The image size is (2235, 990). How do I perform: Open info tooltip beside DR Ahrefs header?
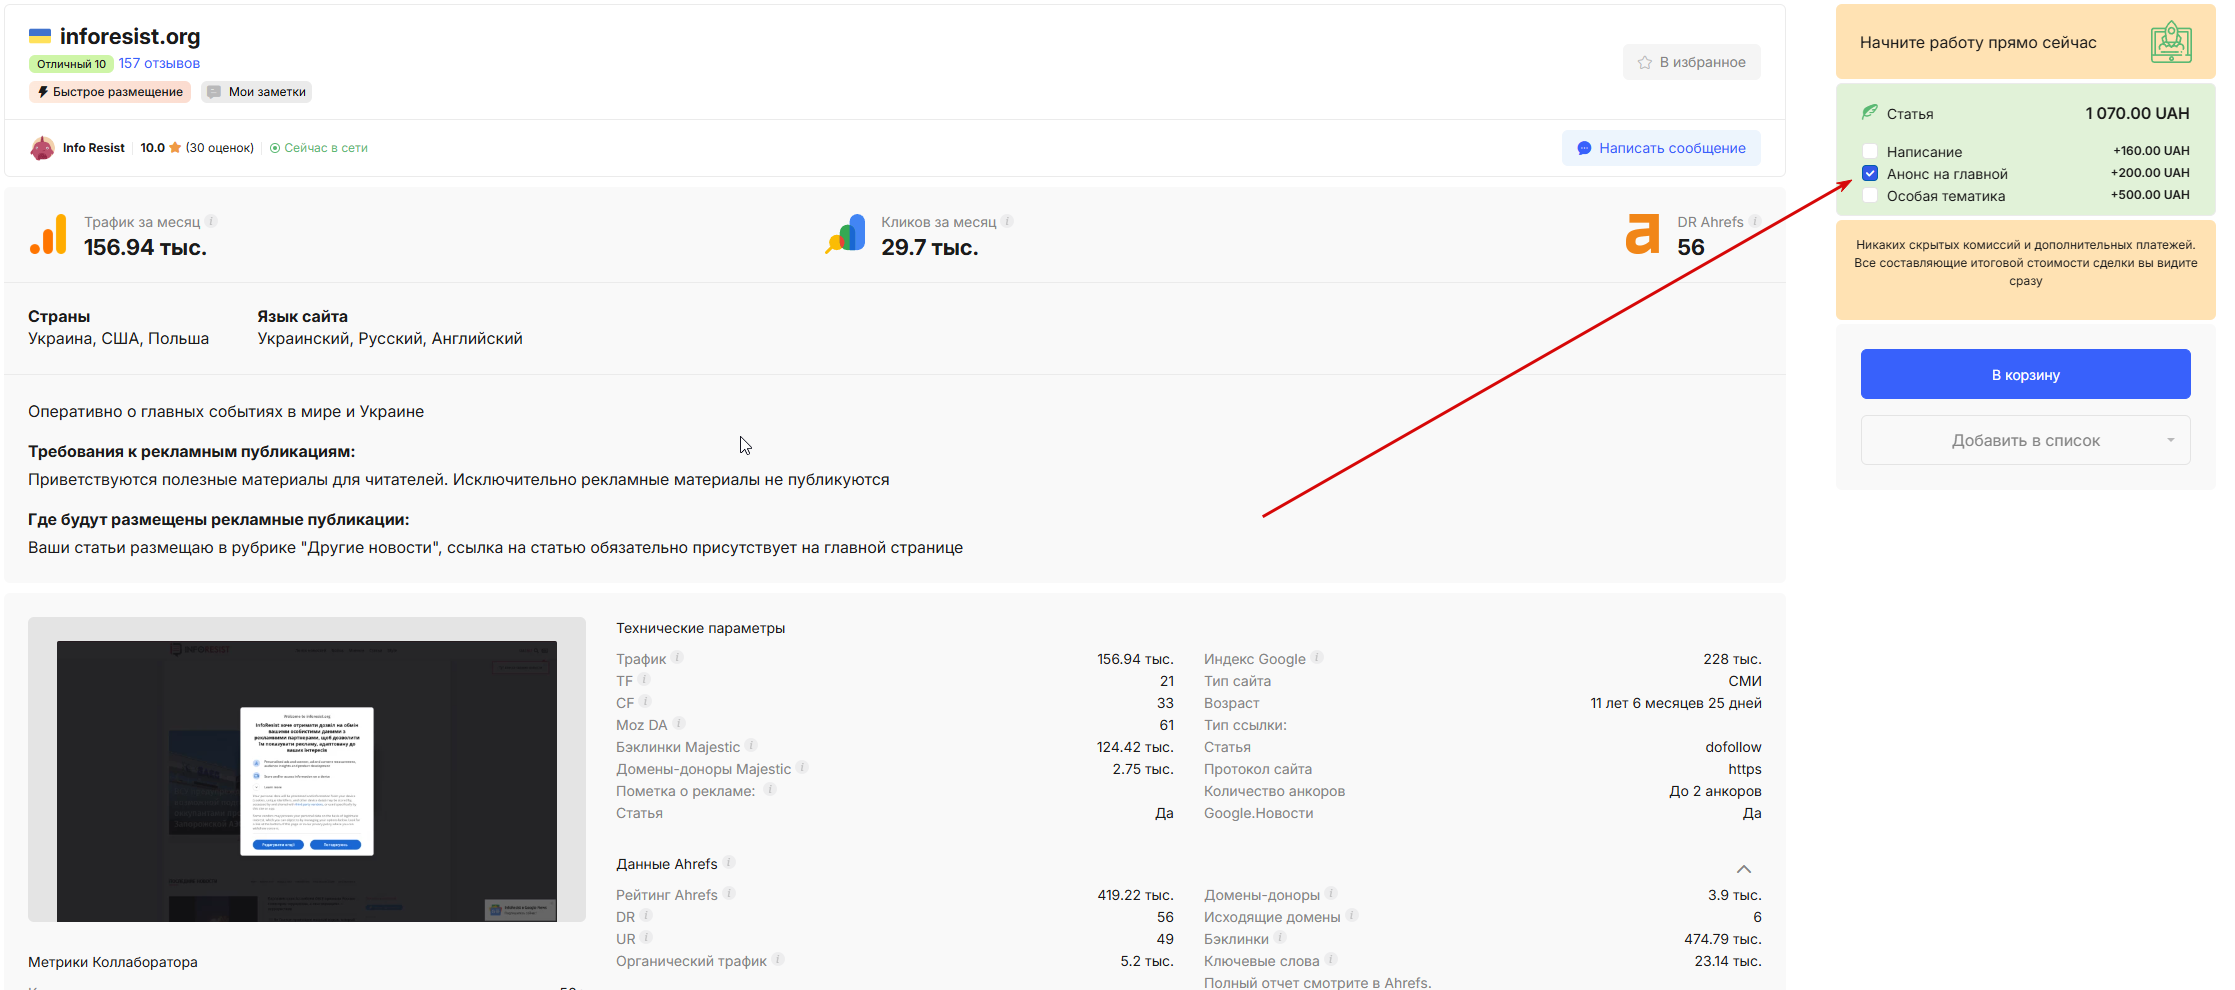pyautogui.click(x=1755, y=221)
